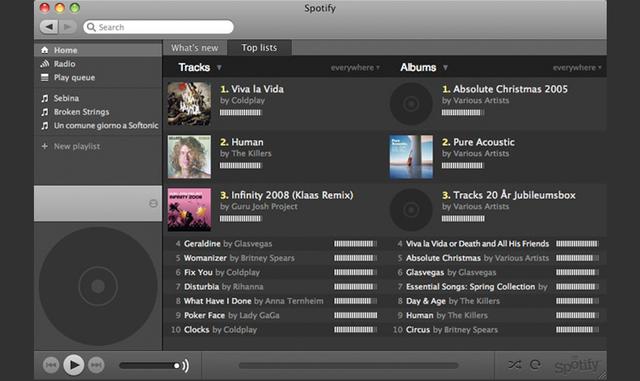
Task: Switch to the What's new tab
Action: tap(195, 48)
